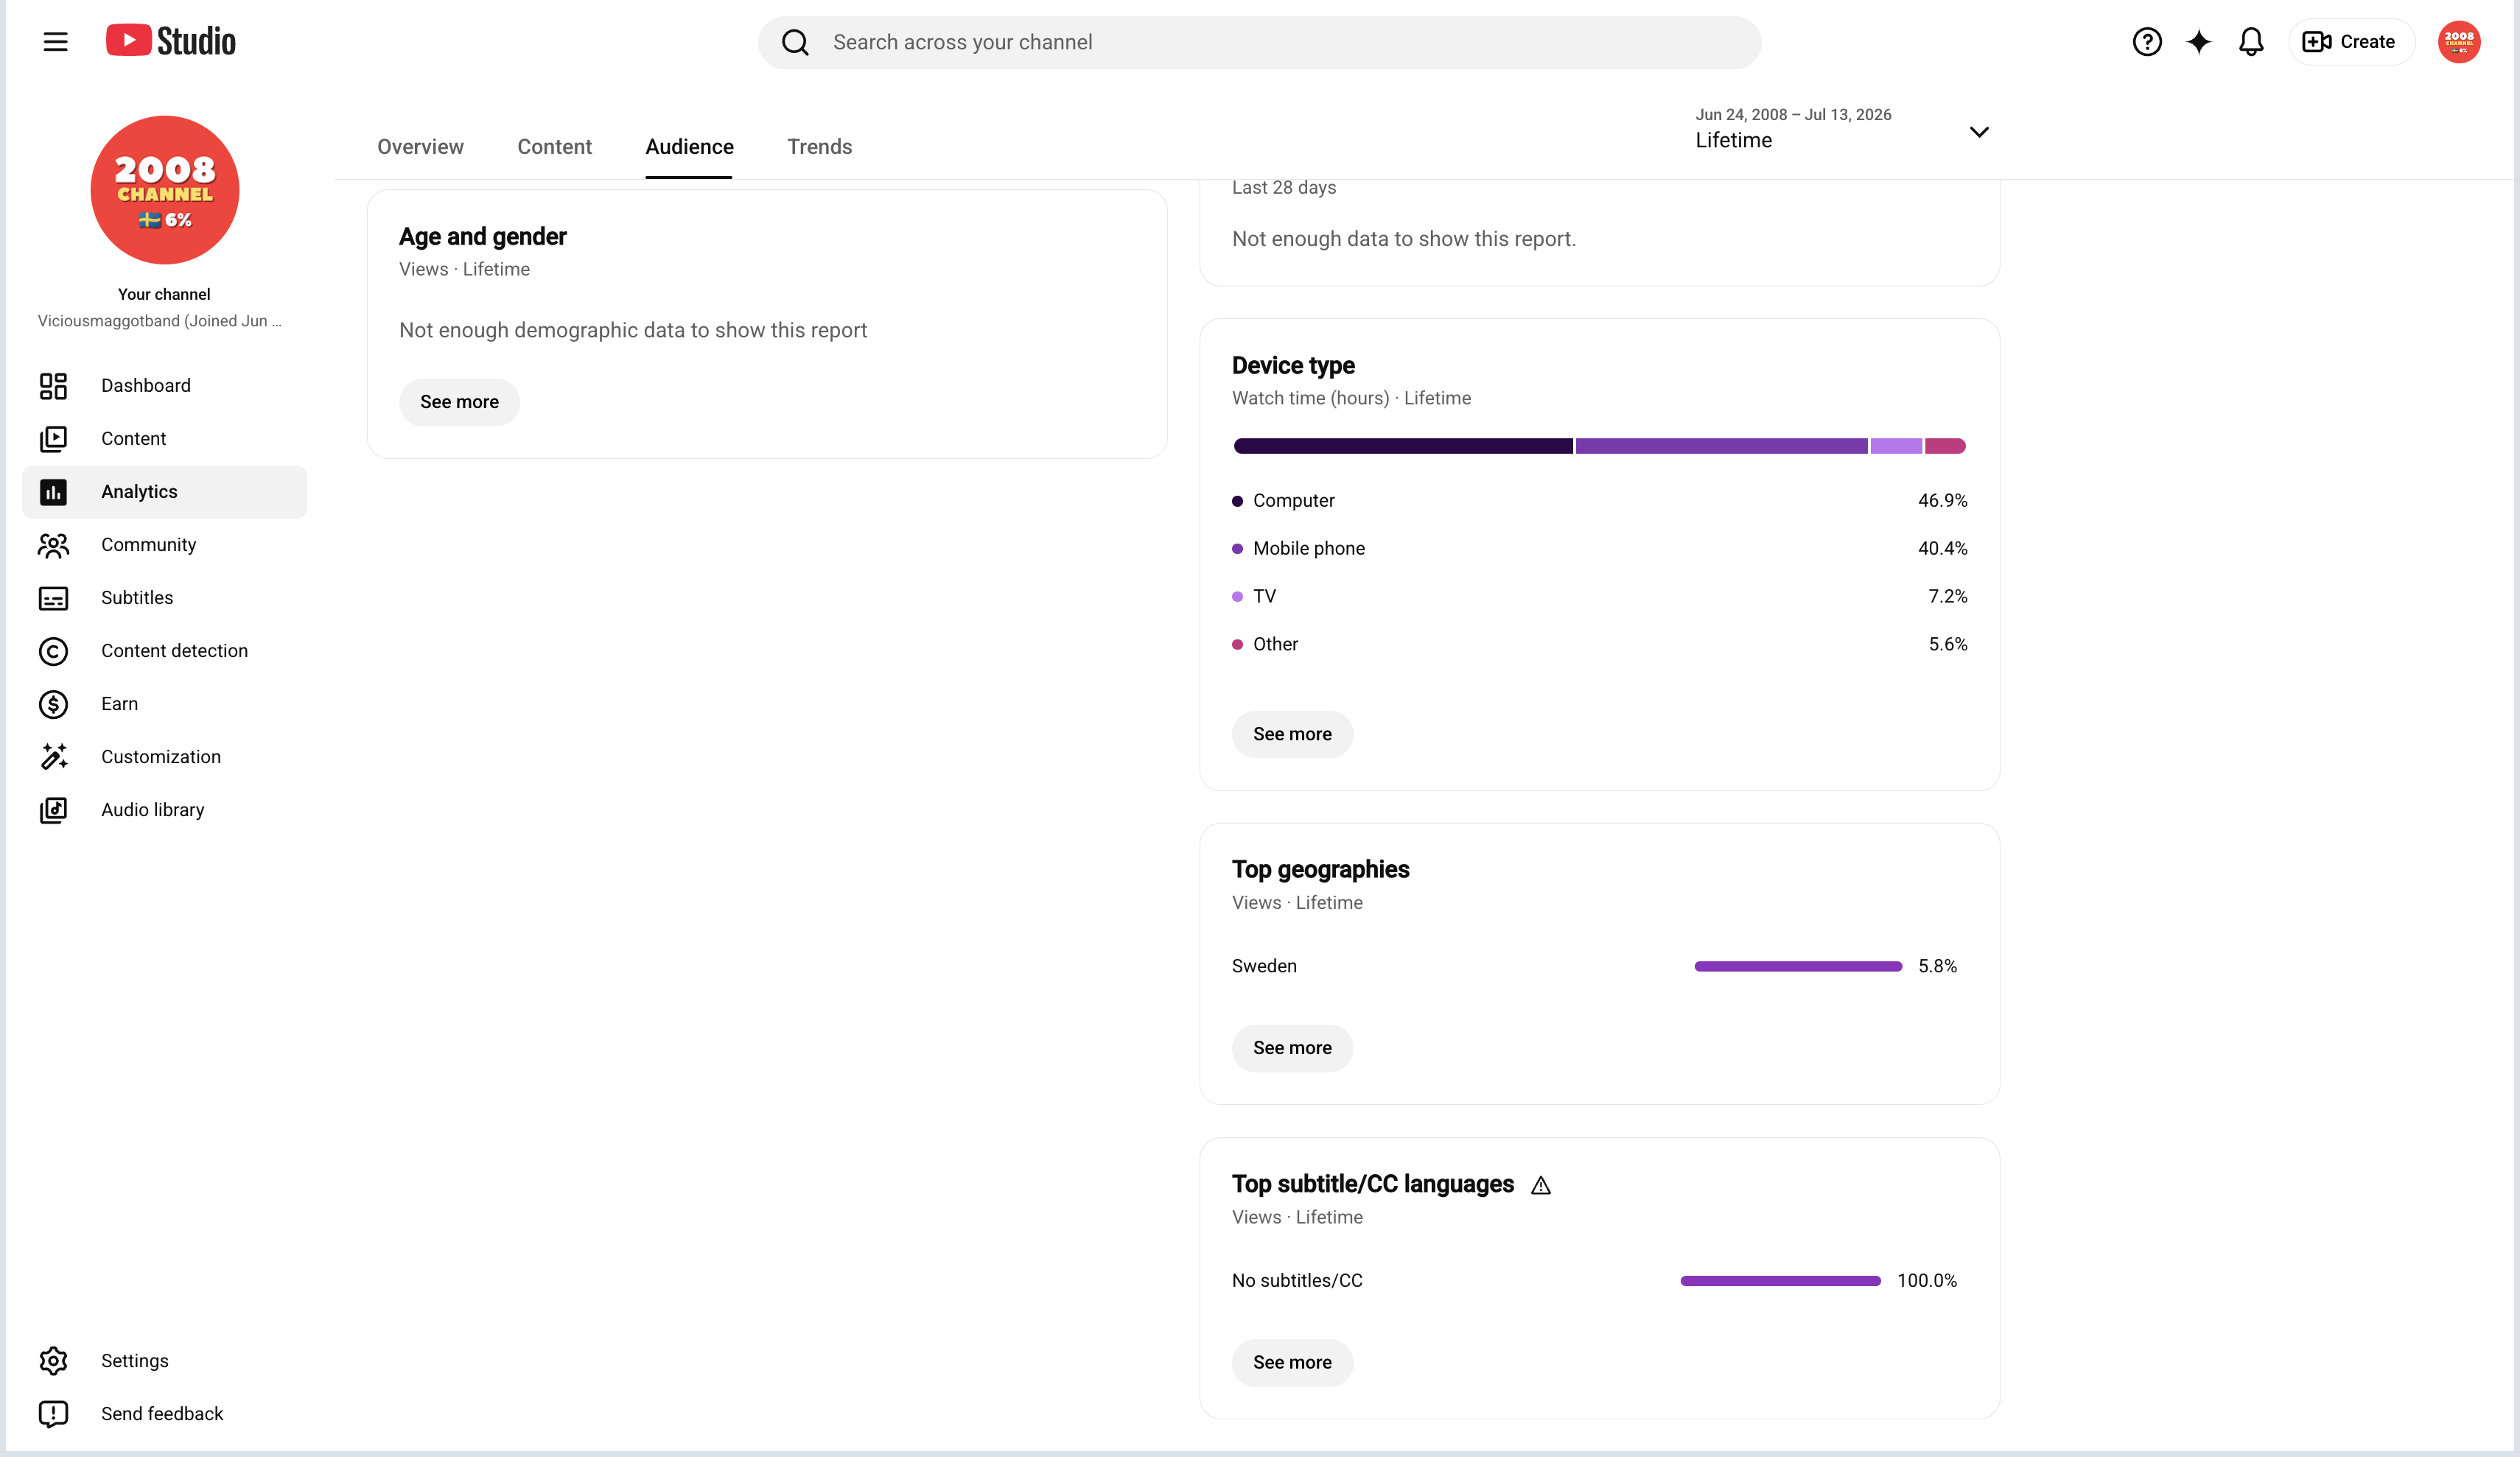Click the Top geographies heading
Screen dimensions: 2520x1457
[x=1320, y=870]
